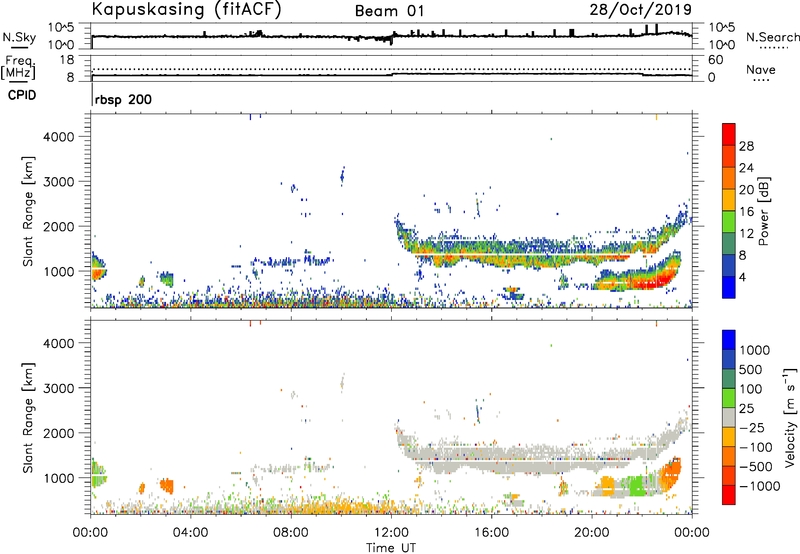Image resolution: width=800 pixels, height=554 pixels.
Task: Click the '3000' tick of the power panel
Action: 59,182
